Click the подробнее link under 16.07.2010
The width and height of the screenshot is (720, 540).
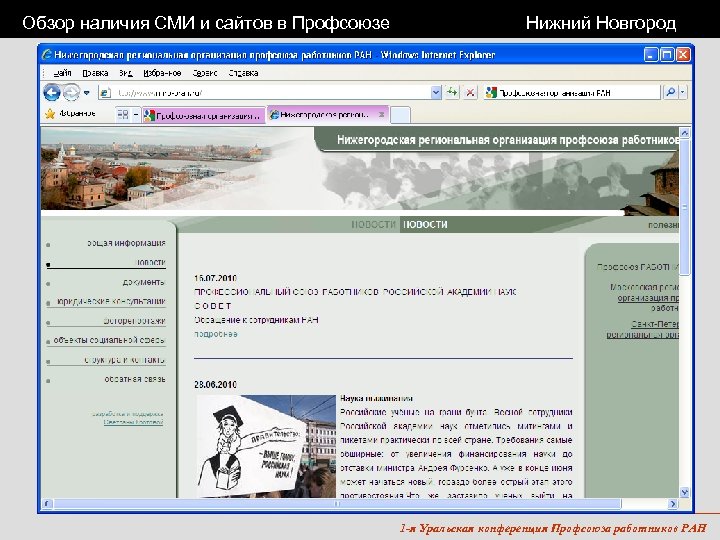tap(216, 334)
